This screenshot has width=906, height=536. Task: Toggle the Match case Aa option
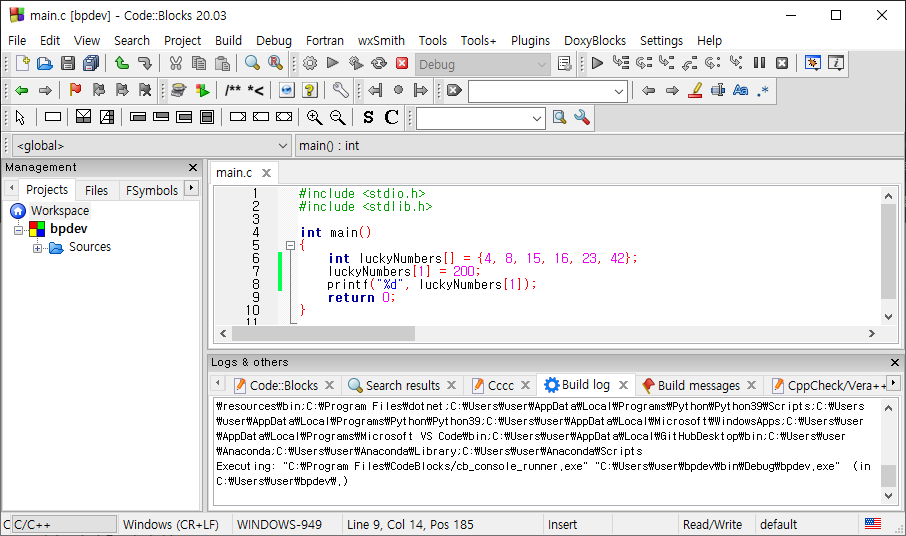point(740,90)
